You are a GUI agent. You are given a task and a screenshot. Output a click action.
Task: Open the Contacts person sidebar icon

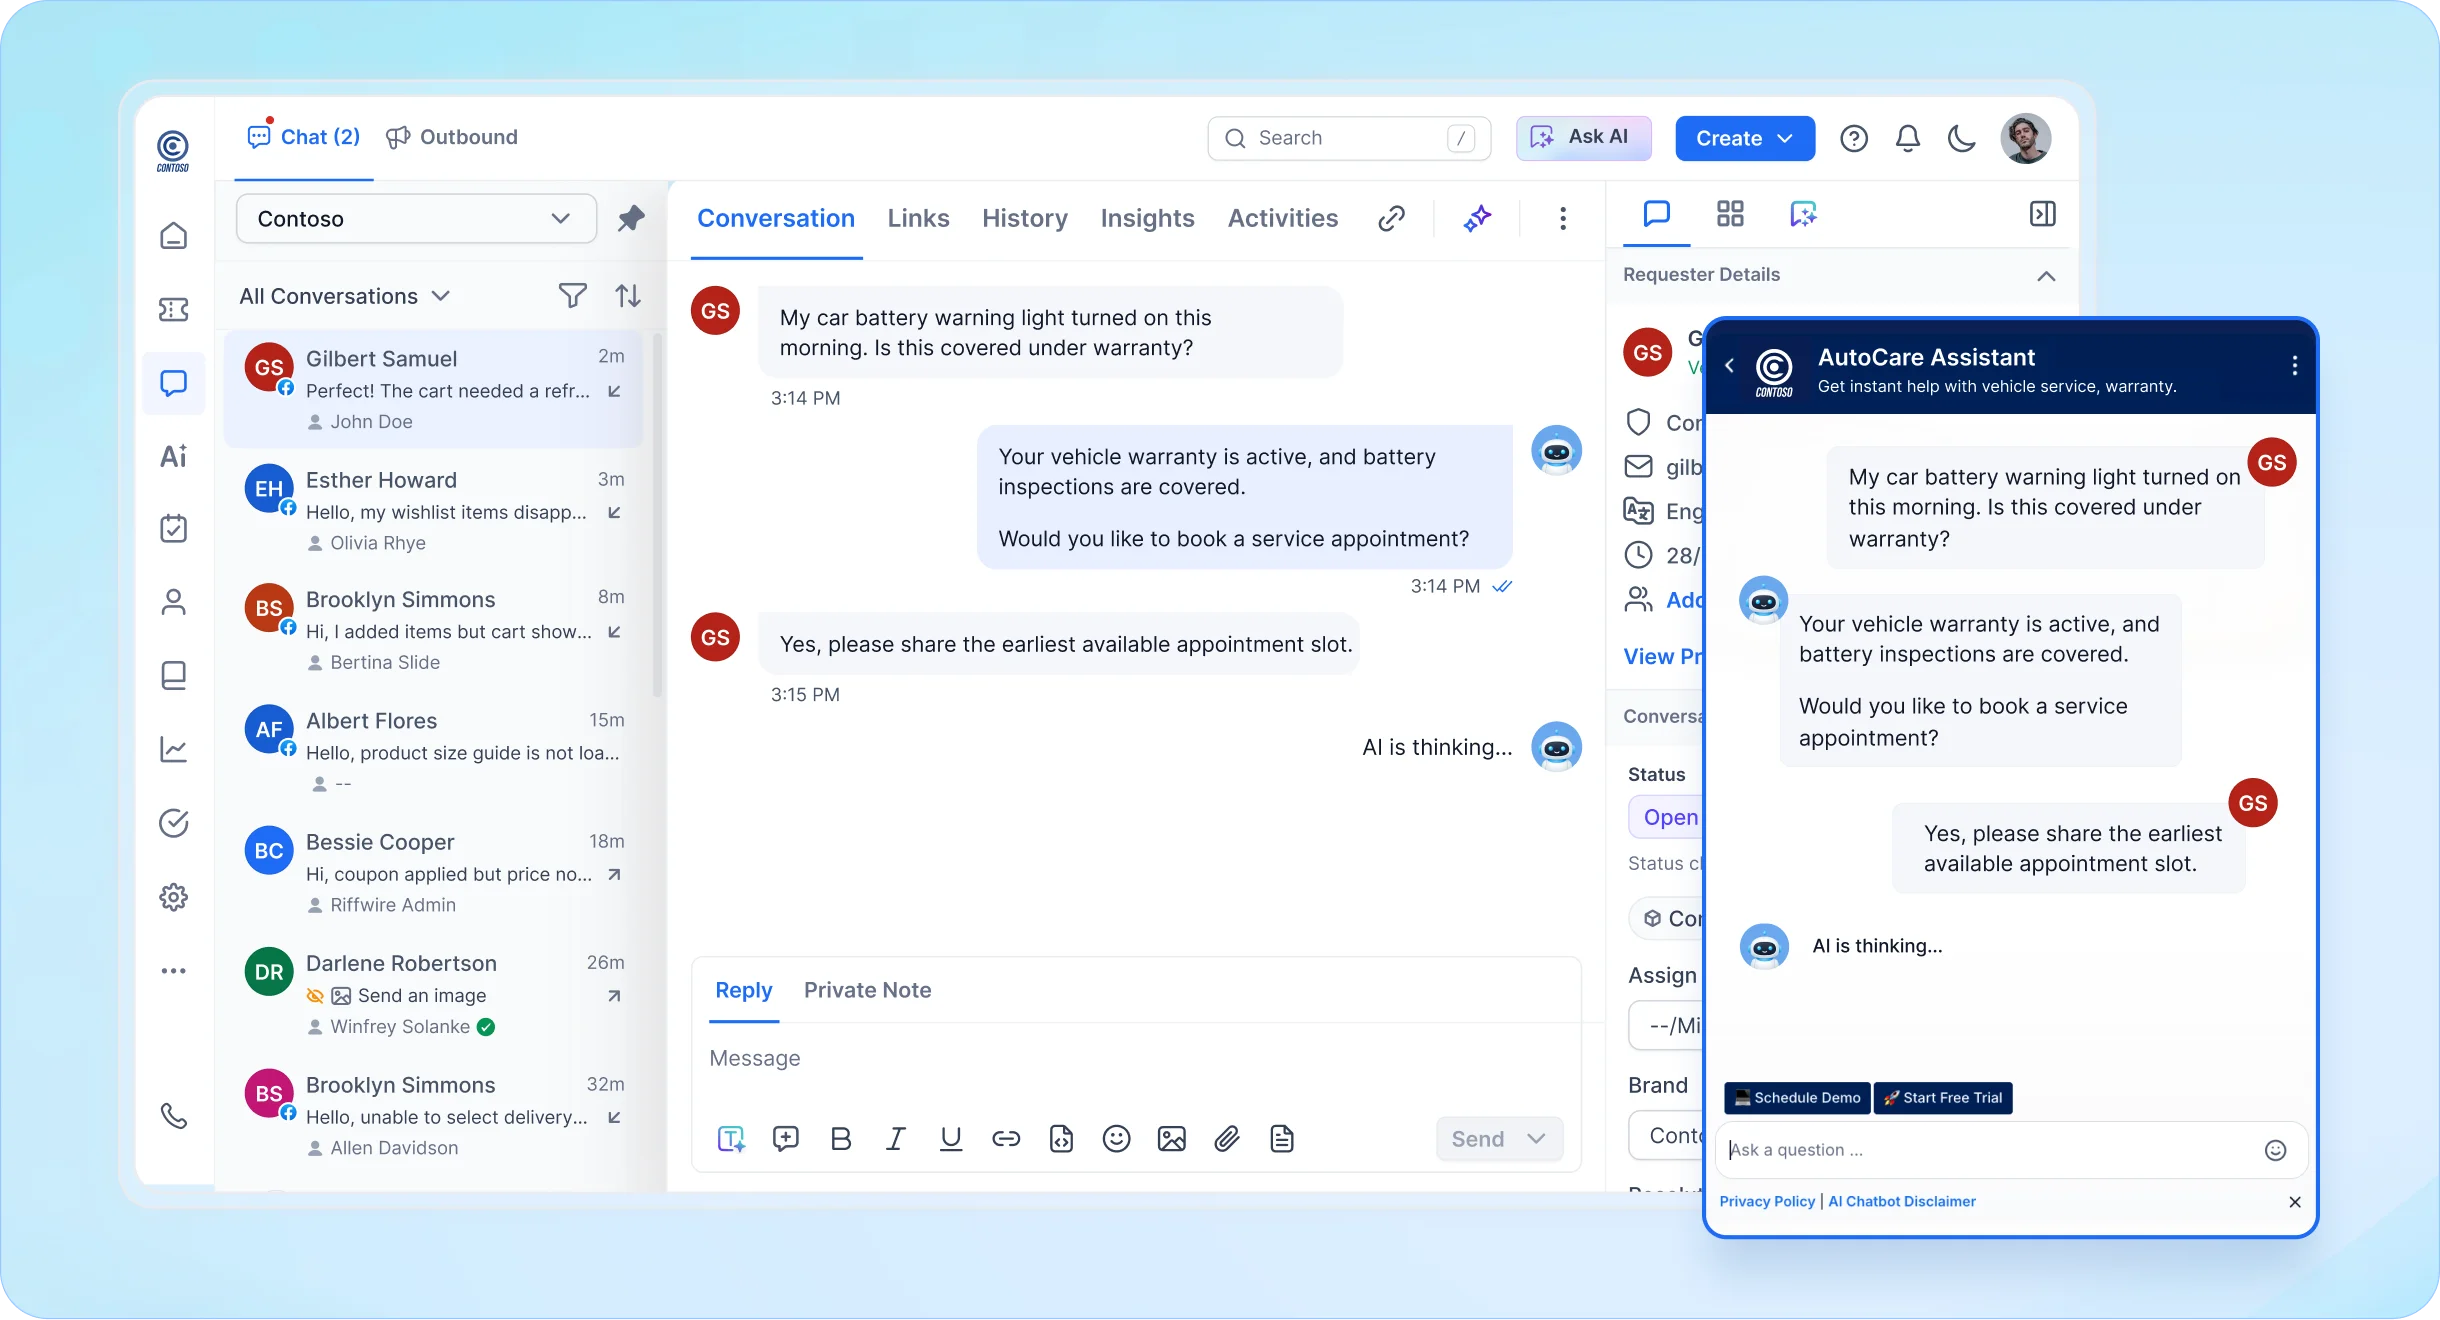tap(174, 602)
